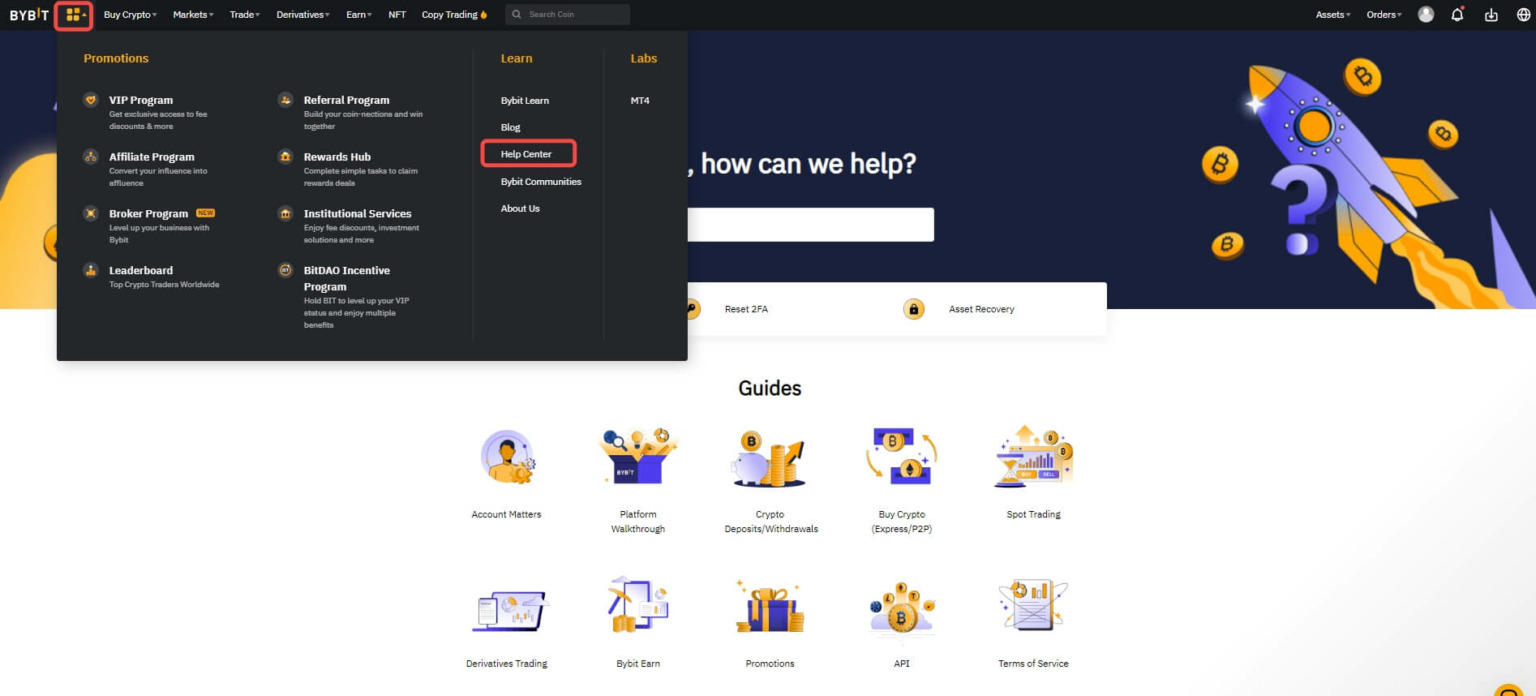1536x696 pixels.
Task: Click the download app icon
Action: [1491, 14]
